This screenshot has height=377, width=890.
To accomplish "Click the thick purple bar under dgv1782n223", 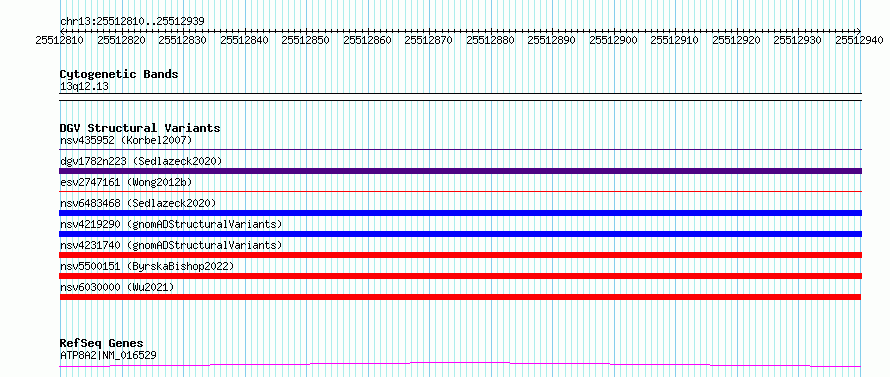I will [461, 171].
